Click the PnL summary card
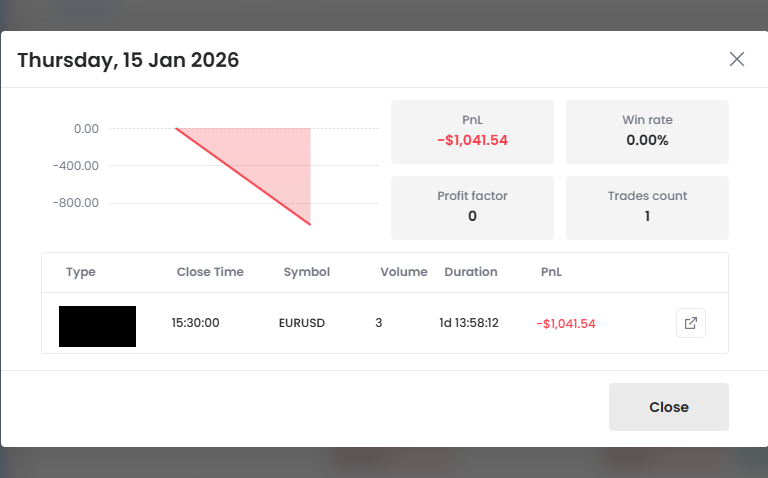768x478 pixels. [x=472, y=131]
